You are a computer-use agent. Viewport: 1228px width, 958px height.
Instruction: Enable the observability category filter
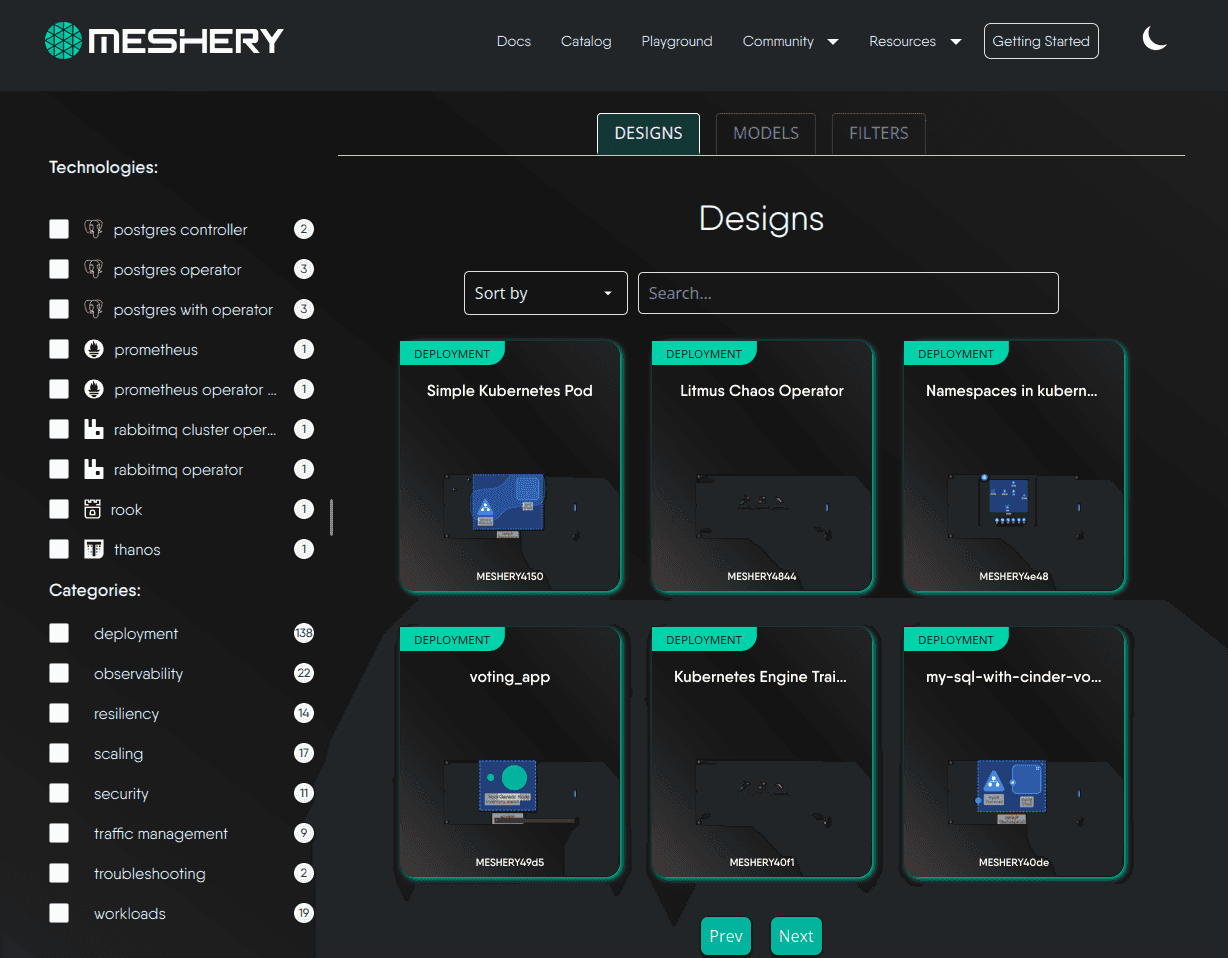click(59, 673)
